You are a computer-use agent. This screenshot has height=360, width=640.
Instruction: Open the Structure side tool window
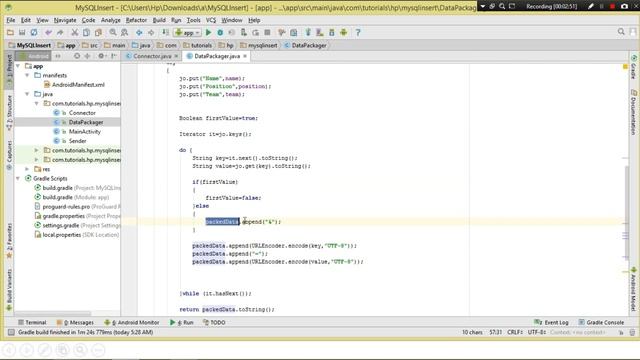coord(10,113)
